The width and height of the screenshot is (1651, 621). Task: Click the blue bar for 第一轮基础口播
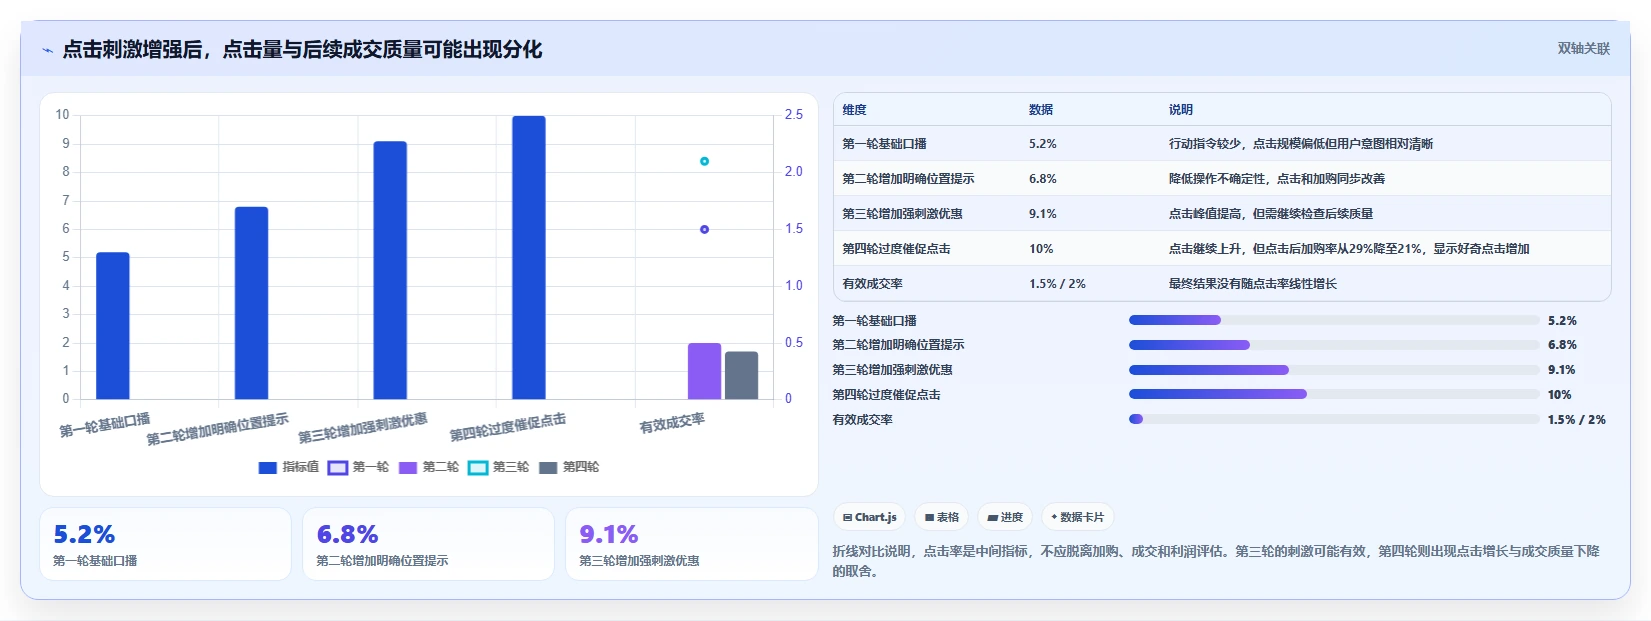[x=113, y=325]
